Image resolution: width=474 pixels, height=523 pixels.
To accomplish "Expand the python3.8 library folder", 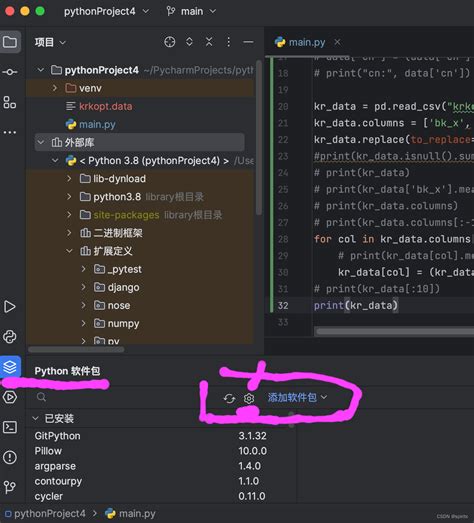I will [x=69, y=197].
